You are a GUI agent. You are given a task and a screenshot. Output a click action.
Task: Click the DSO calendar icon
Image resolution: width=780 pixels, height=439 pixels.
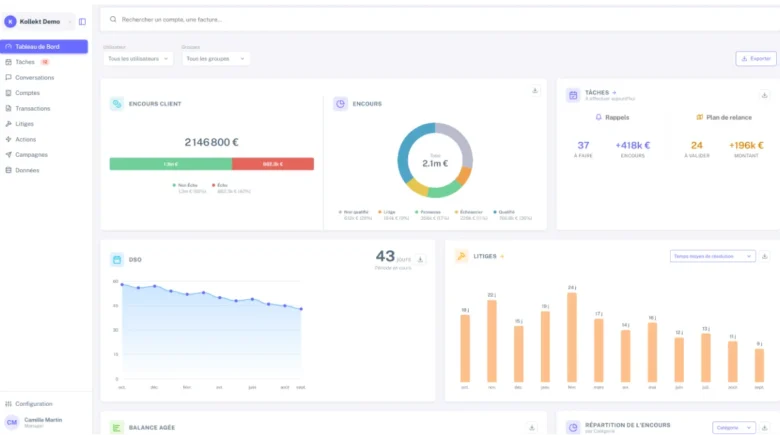(x=116, y=260)
